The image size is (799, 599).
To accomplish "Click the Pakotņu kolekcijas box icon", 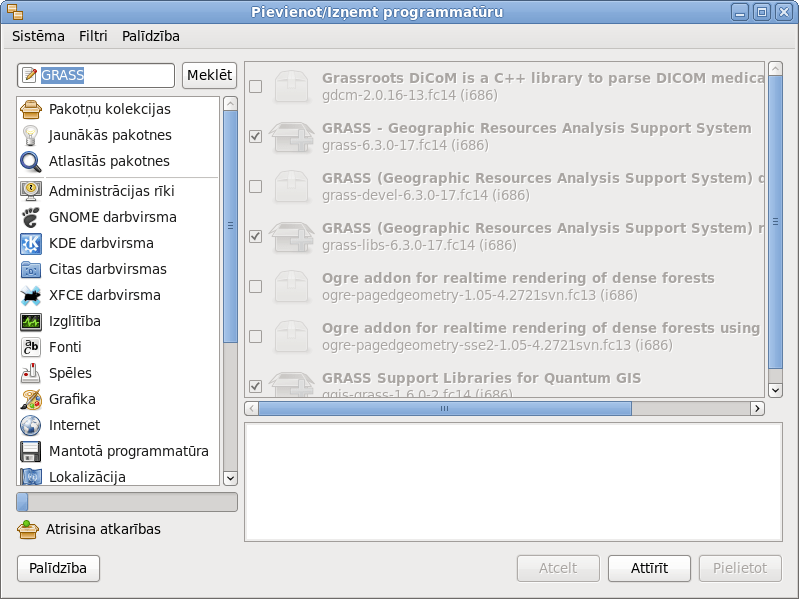I will tap(31, 109).
